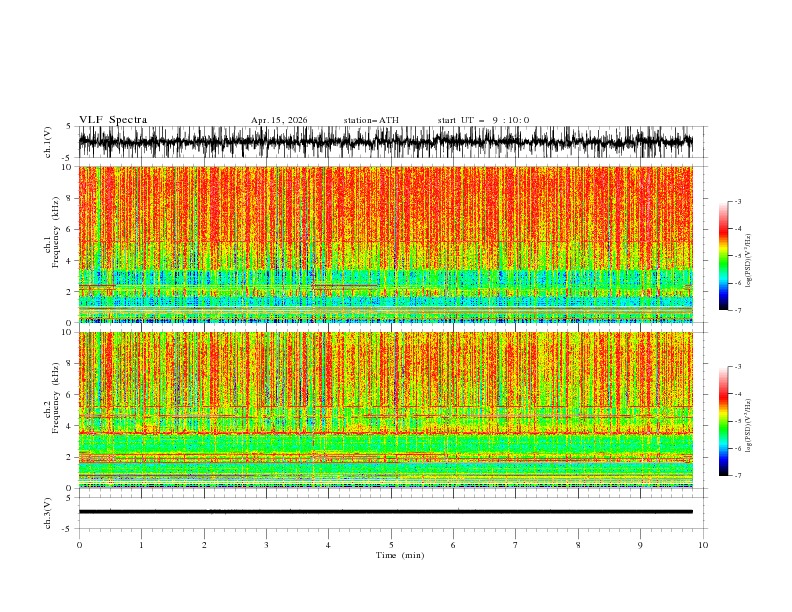Viewport: 792px width, 612px height.
Task: Click the ch.1 PSD color bar
Action: (723, 255)
